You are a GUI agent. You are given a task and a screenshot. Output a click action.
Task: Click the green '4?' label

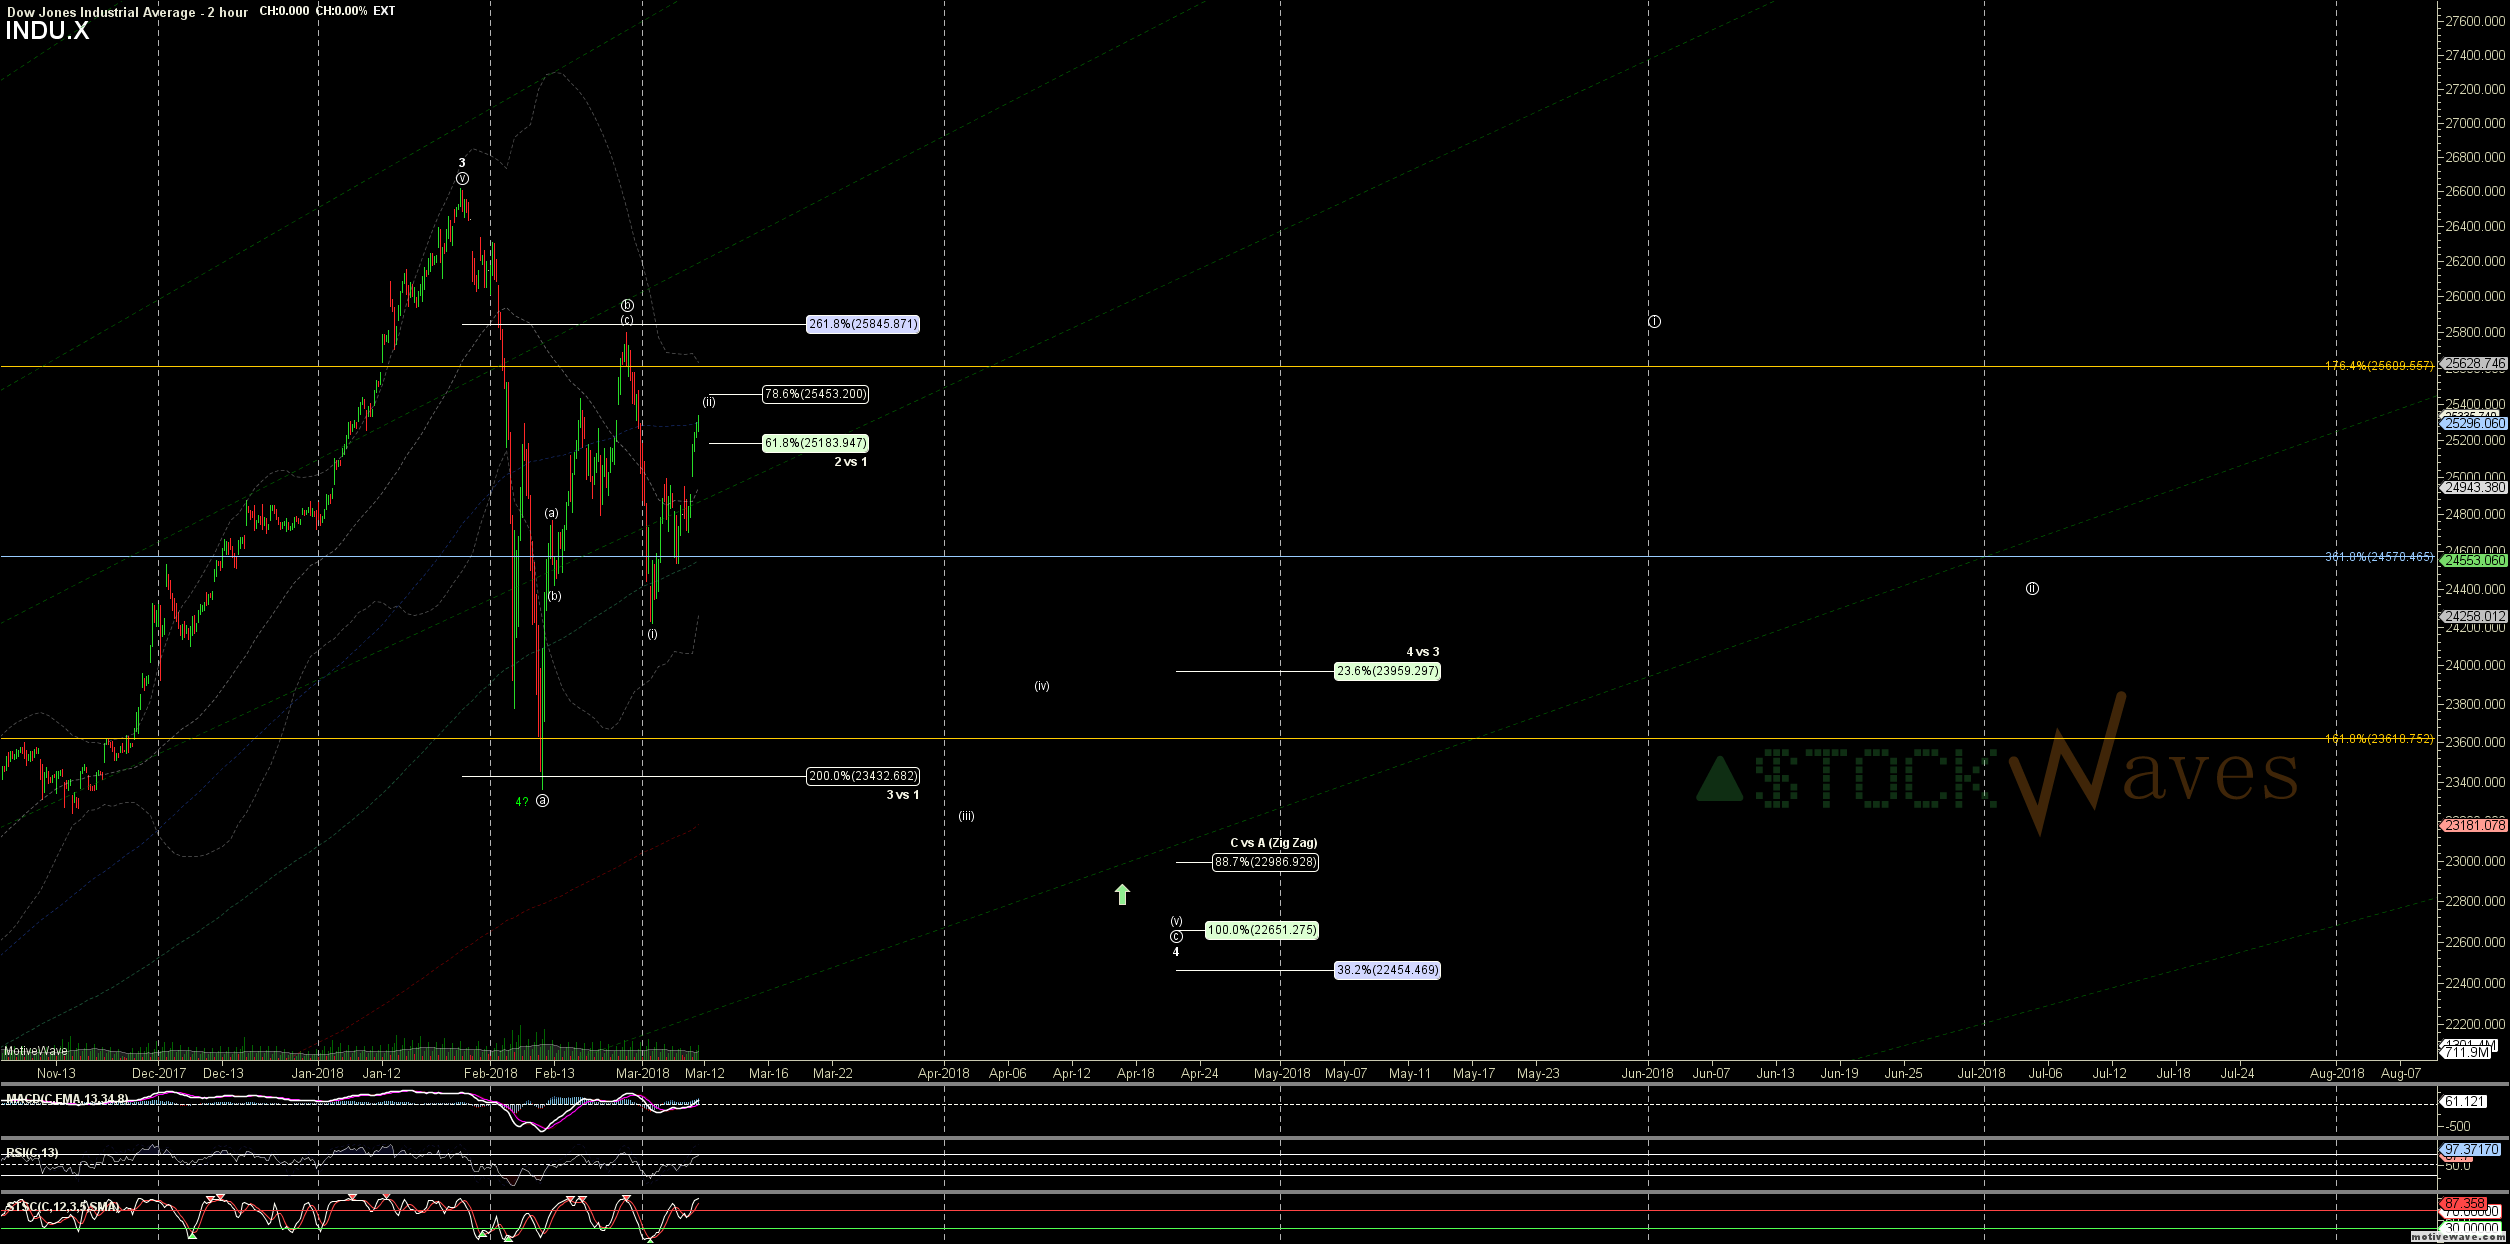point(522,802)
